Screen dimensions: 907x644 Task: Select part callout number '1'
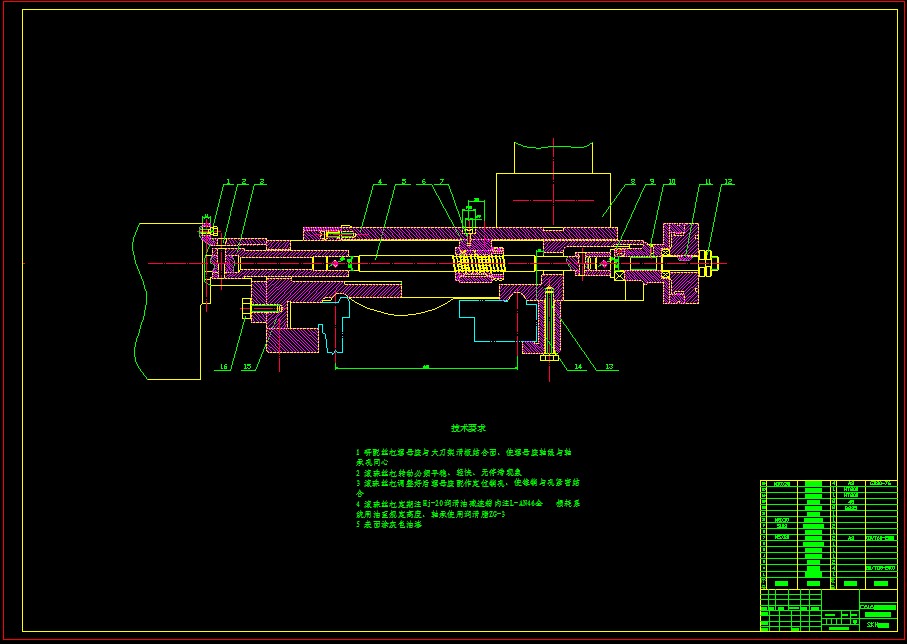tap(228, 182)
